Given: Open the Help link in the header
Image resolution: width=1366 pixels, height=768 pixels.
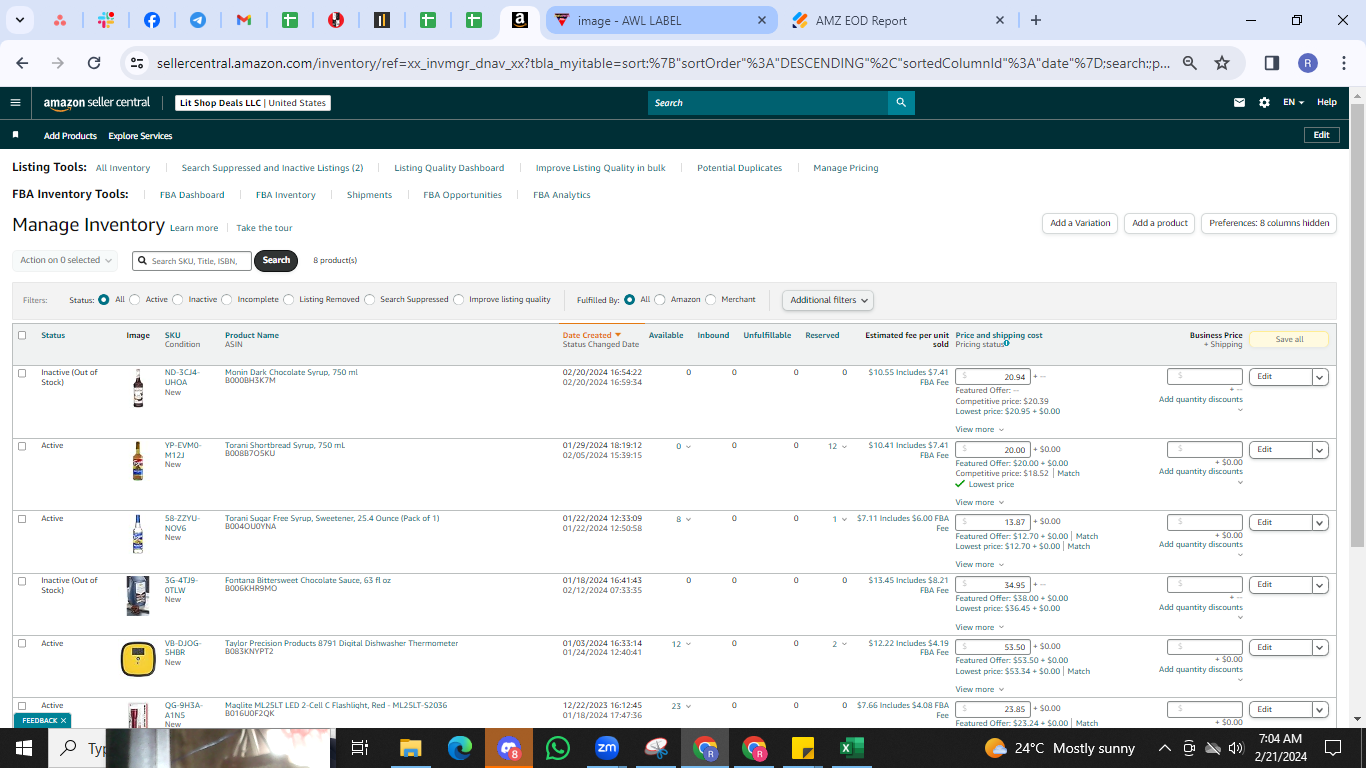Looking at the screenshot, I should click(1327, 102).
